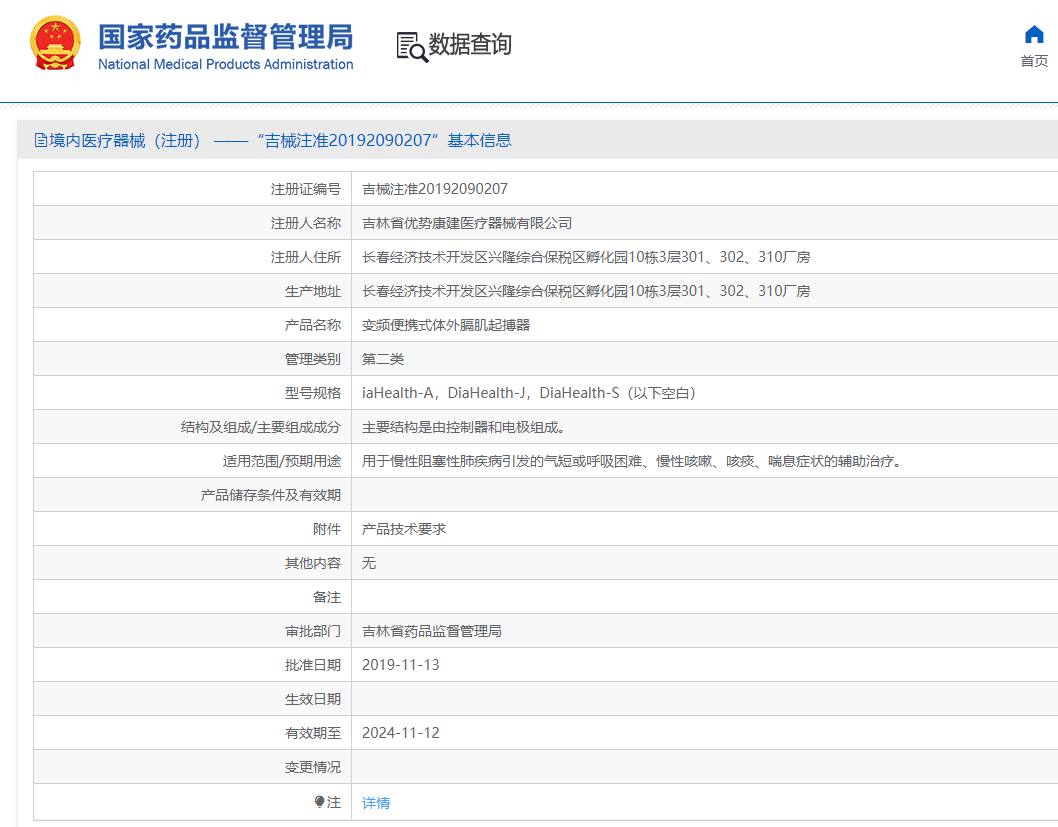Viewport: 1058px width, 827px height.
Task: Open the 详情 link
Action: pos(376,803)
